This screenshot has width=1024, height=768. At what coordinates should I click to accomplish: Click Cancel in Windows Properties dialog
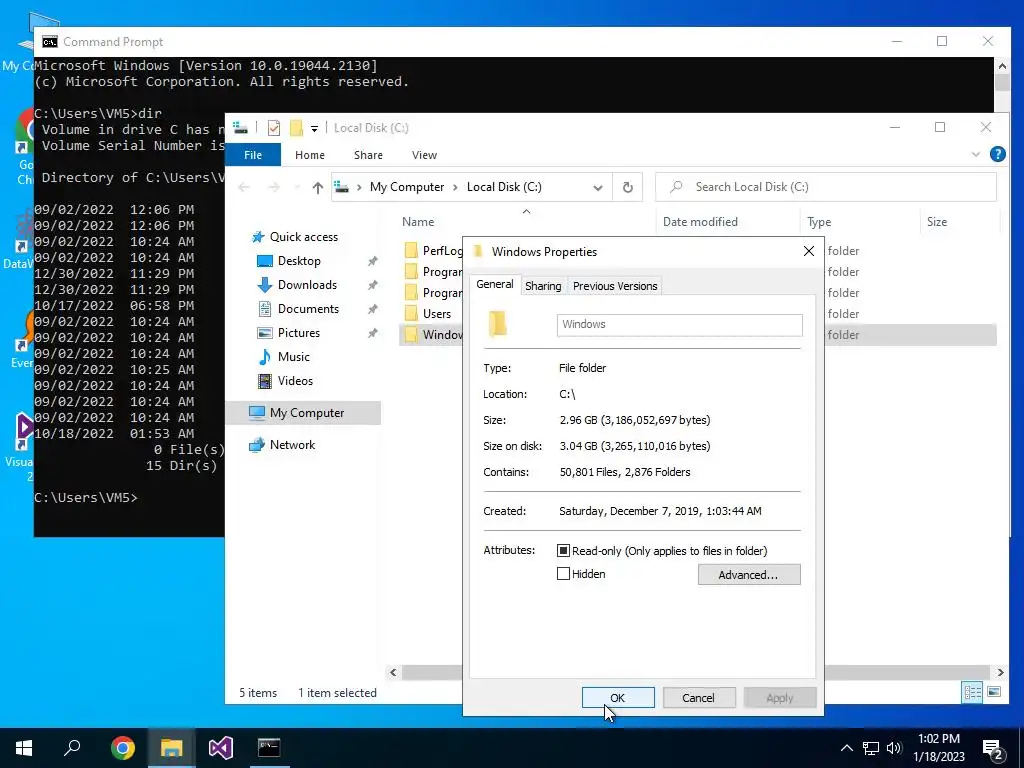pos(699,697)
